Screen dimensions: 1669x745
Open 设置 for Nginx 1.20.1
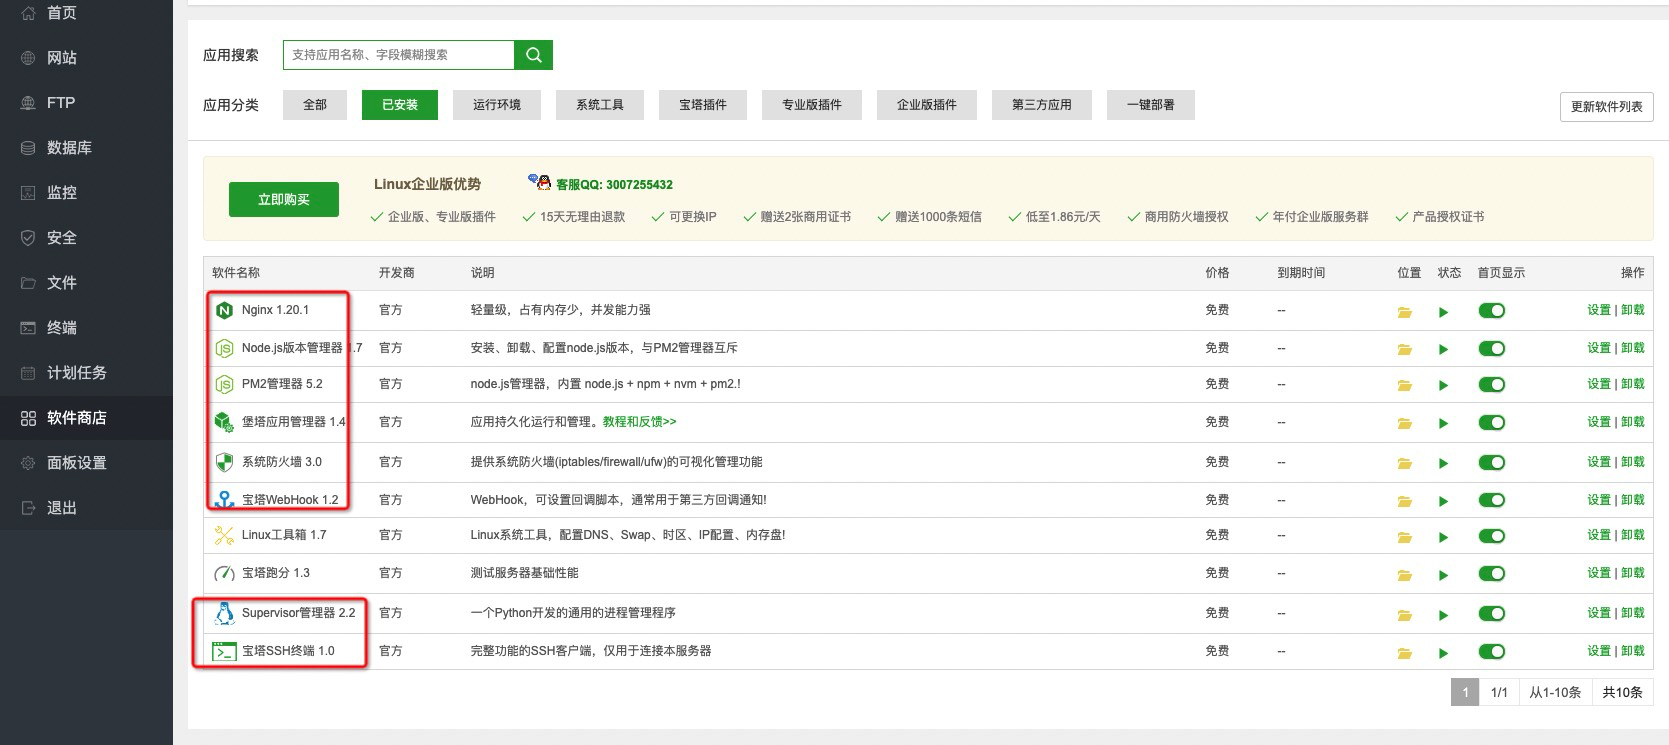[1599, 310]
